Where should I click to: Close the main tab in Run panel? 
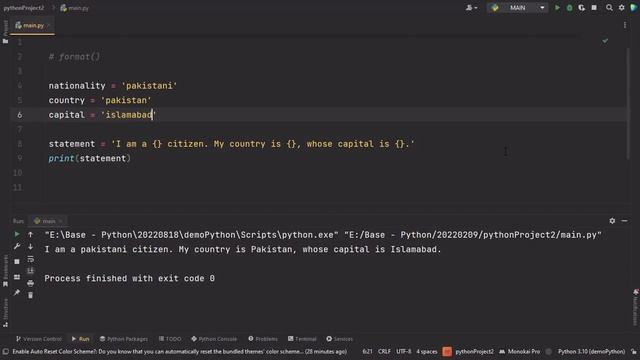tap(60, 221)
